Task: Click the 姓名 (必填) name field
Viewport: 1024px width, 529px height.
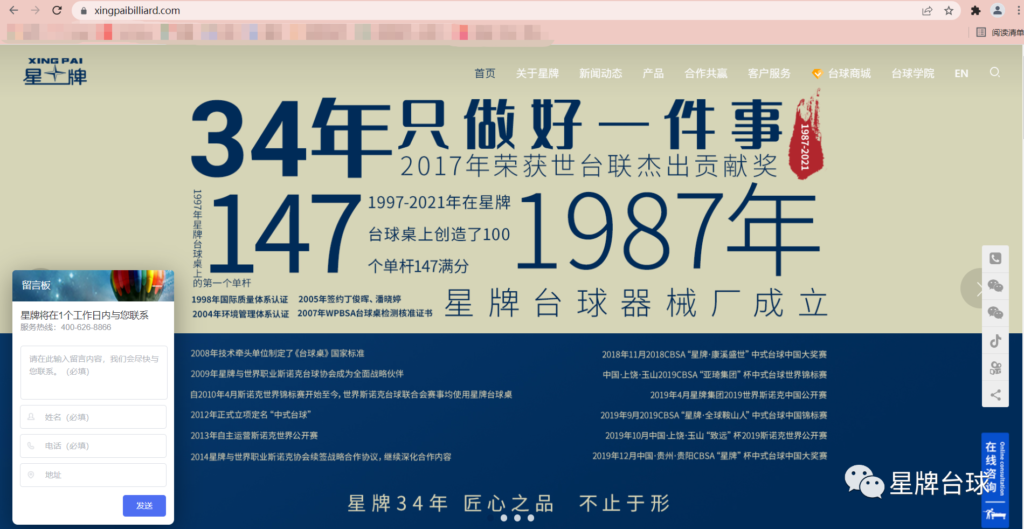Action: point(93,417)
